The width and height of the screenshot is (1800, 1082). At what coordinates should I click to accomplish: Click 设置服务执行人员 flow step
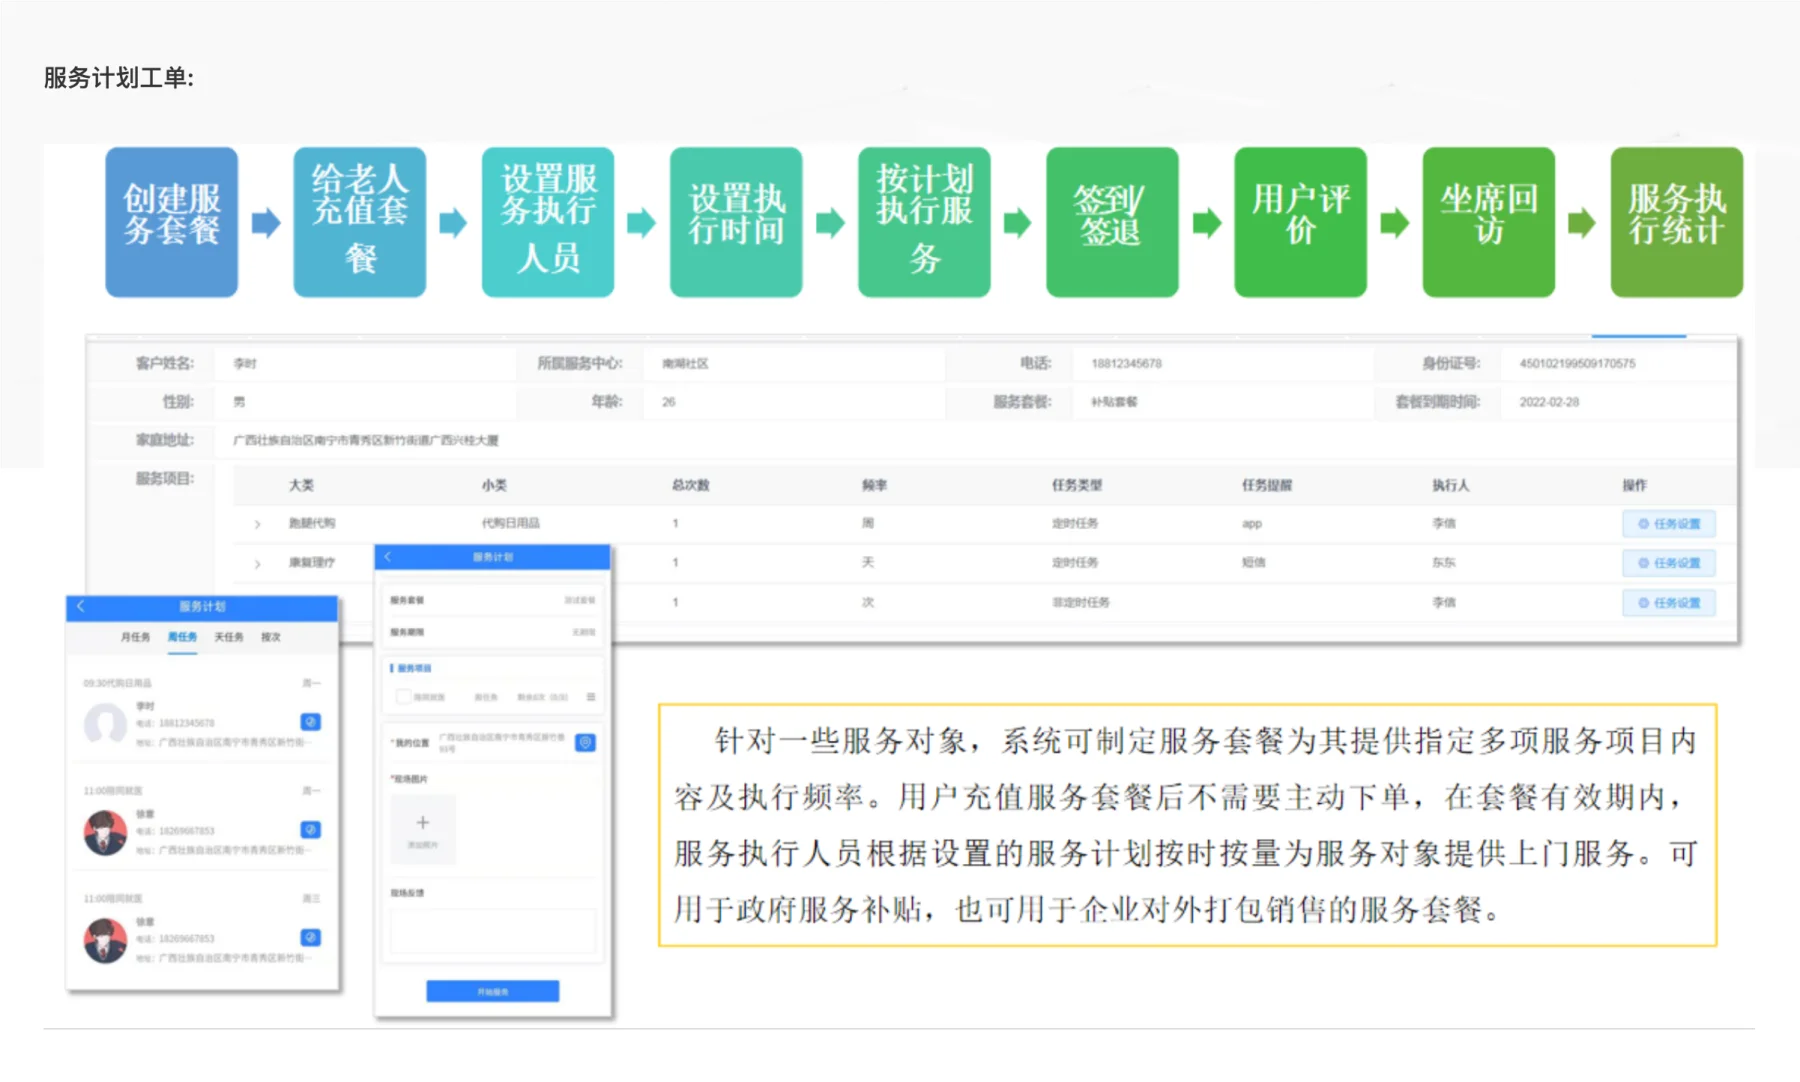pyautogui.click(x=548, y=222)
